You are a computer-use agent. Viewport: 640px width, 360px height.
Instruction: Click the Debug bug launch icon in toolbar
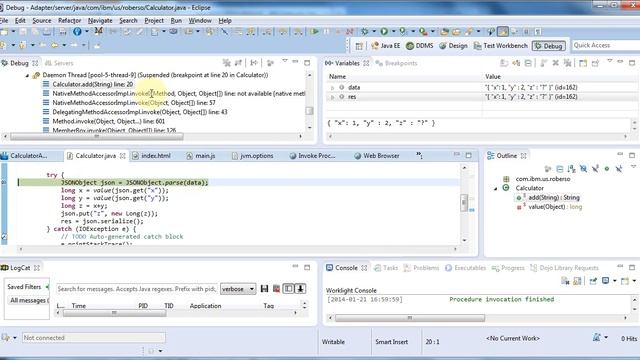364,31
